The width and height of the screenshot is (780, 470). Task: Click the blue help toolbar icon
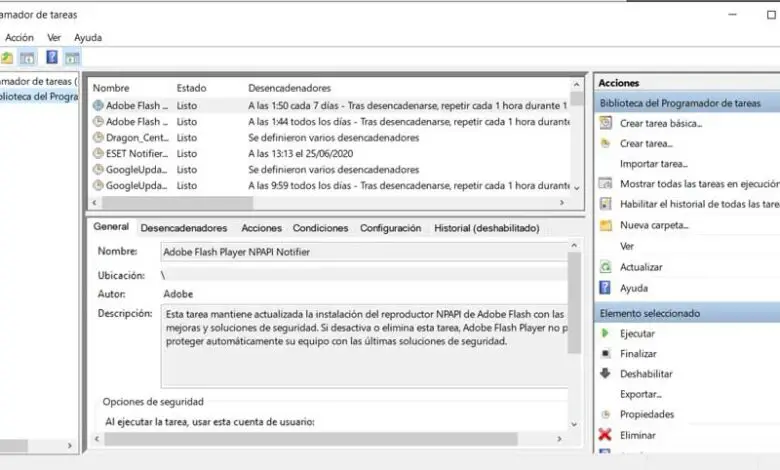52,57
